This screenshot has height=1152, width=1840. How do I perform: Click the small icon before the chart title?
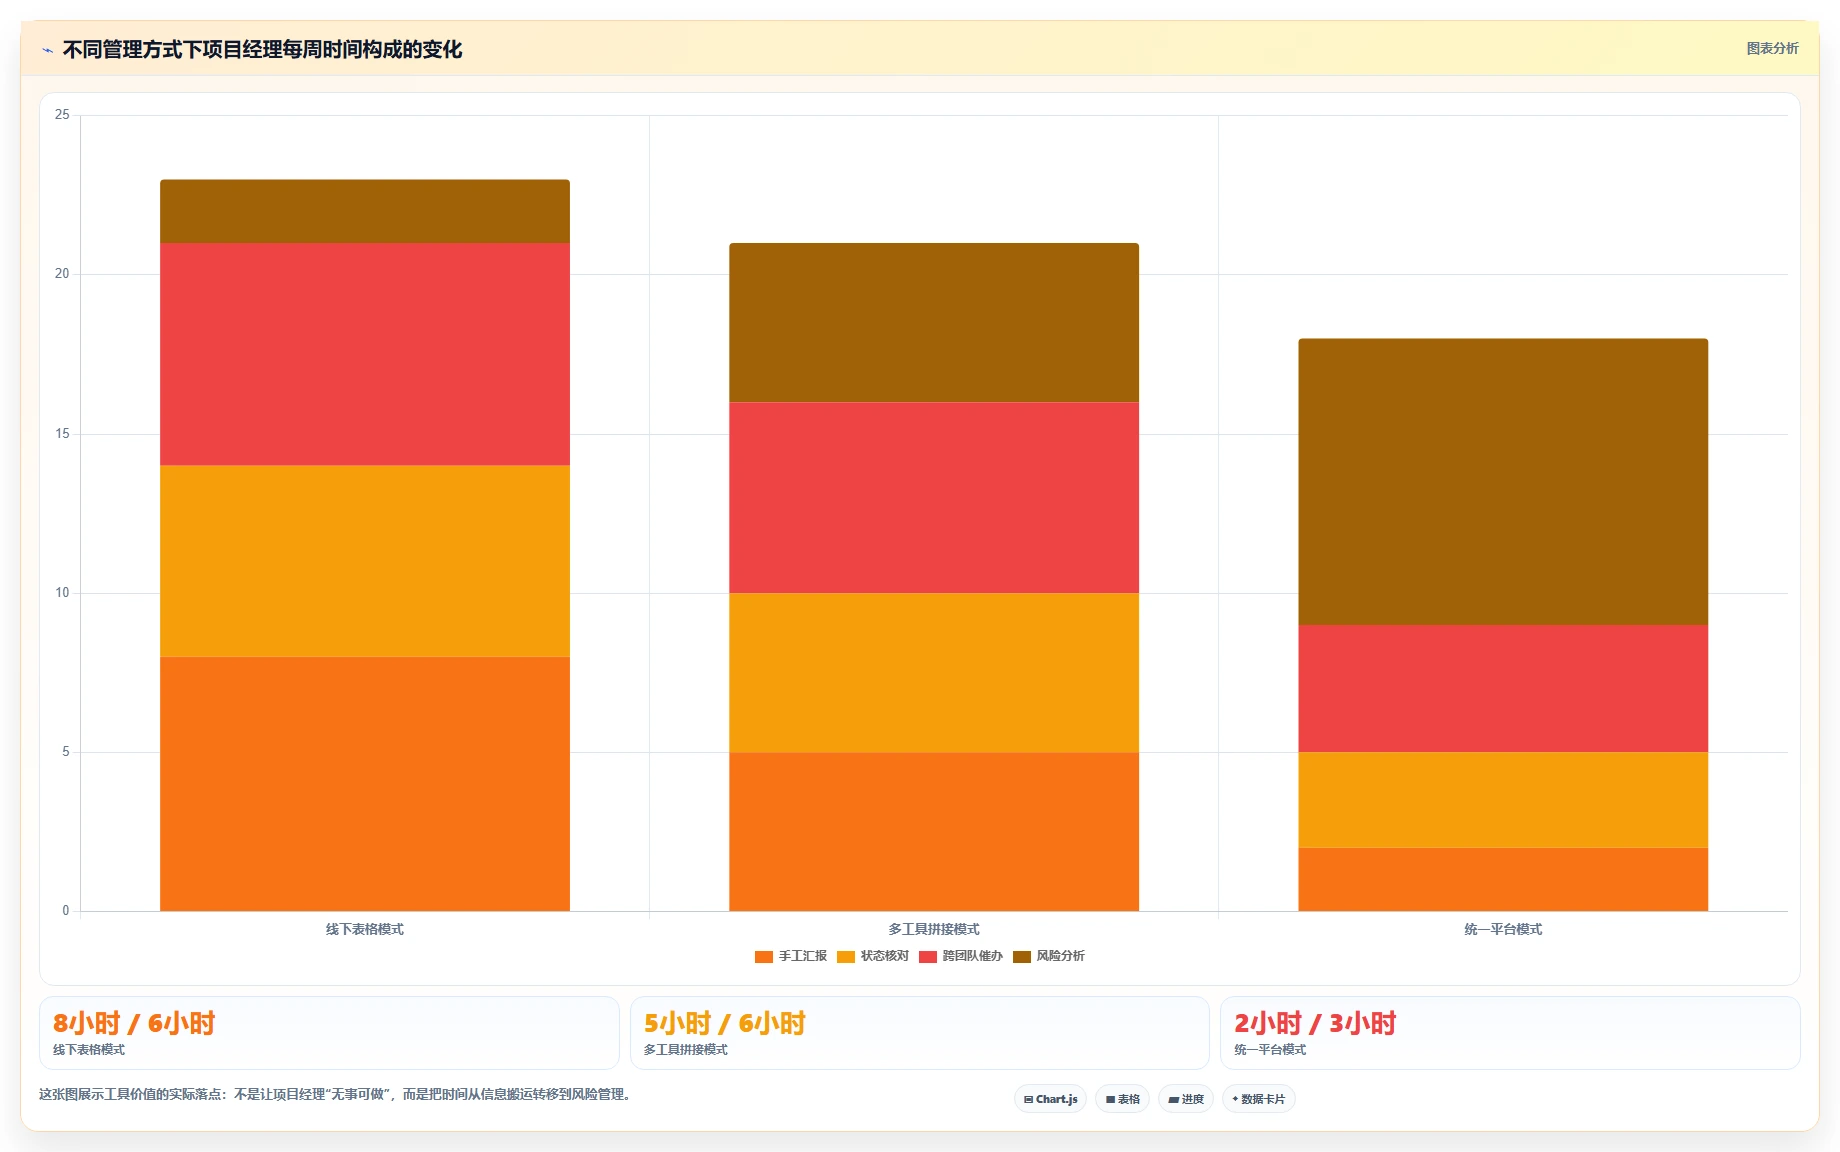click(47, 50)
